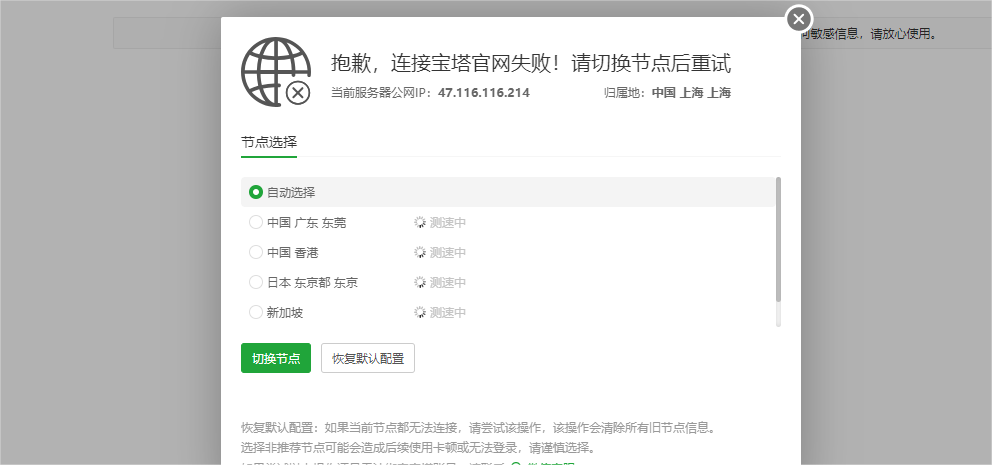Click the spinner icon beside 中国 香港
The width and height of the screenshot is (992, 465).
point(419,252)
